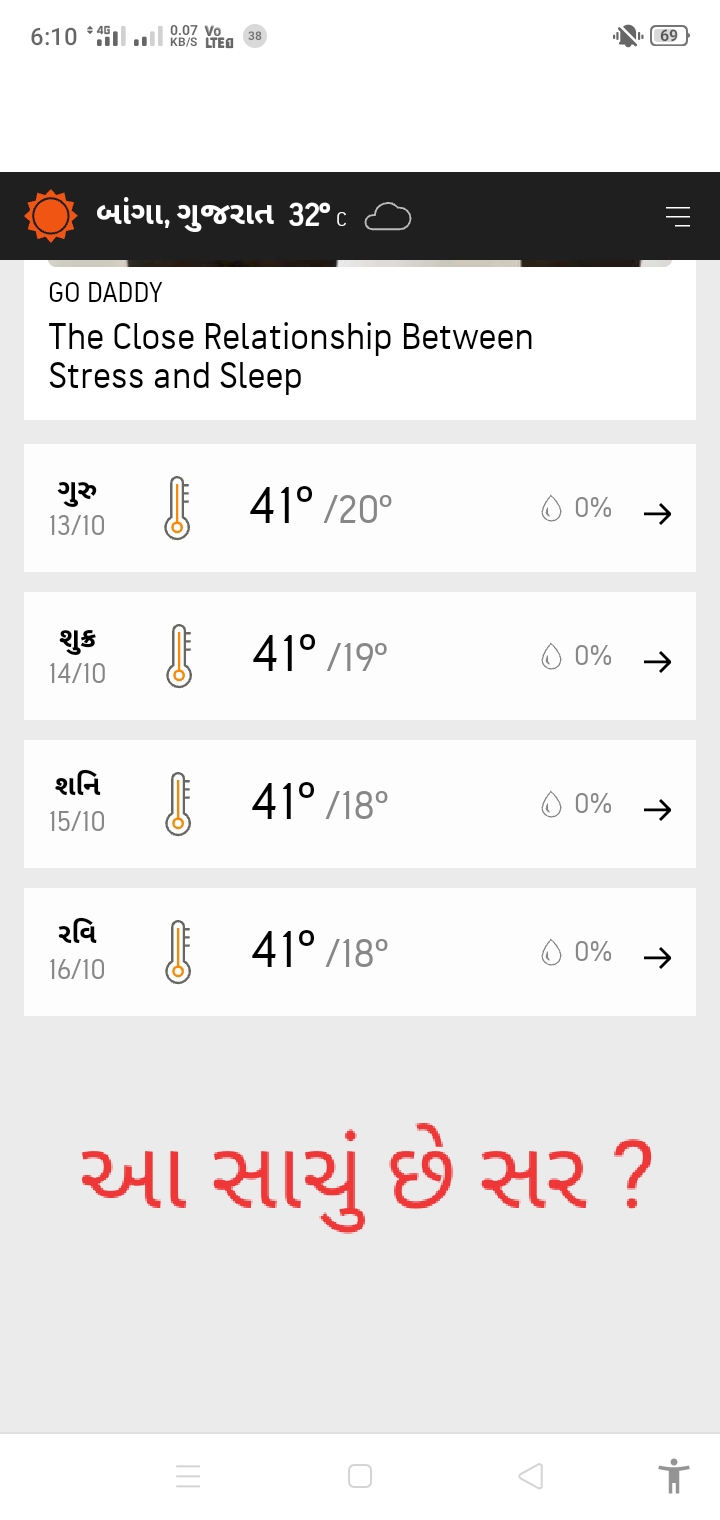Tap બાંગા, ગુજરાત location name
The image size is (720, 1520).
coord(185,215)
